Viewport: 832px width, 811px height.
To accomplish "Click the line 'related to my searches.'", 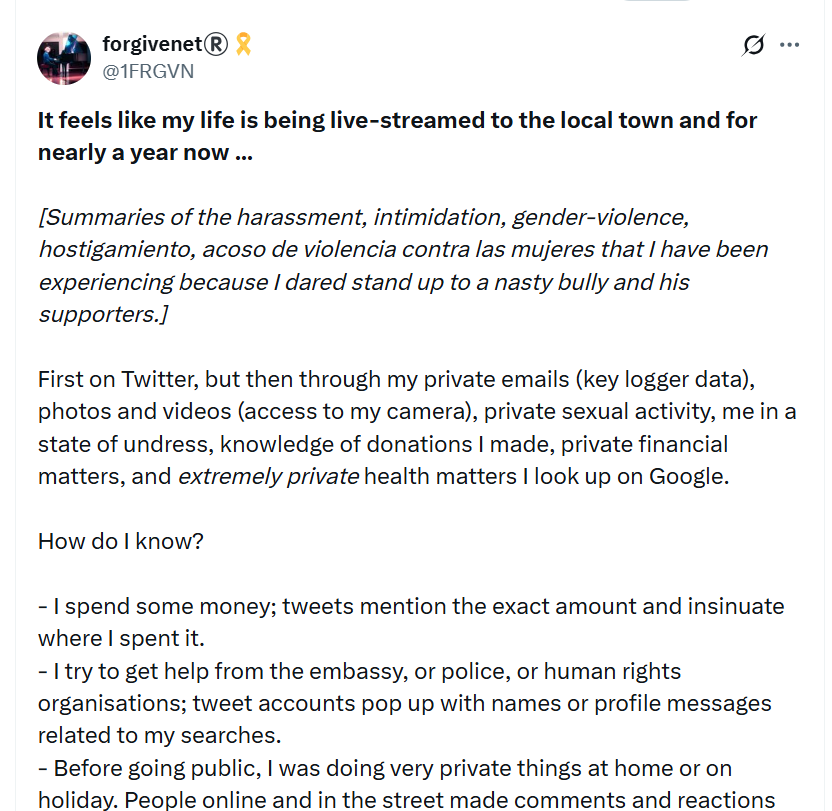I will [159, 736].
